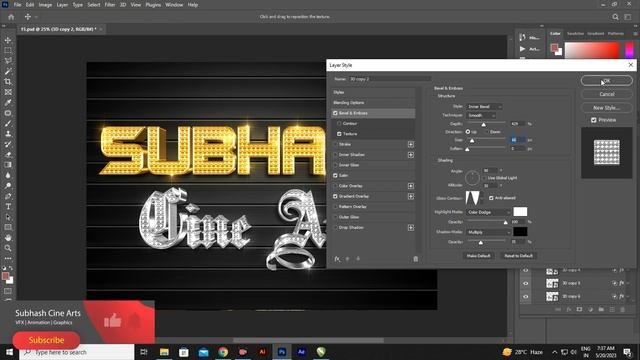The height and width of the screenshot is (360, 640).
Task: Cancel the Layer Style dialog
Action: [607, 94]
